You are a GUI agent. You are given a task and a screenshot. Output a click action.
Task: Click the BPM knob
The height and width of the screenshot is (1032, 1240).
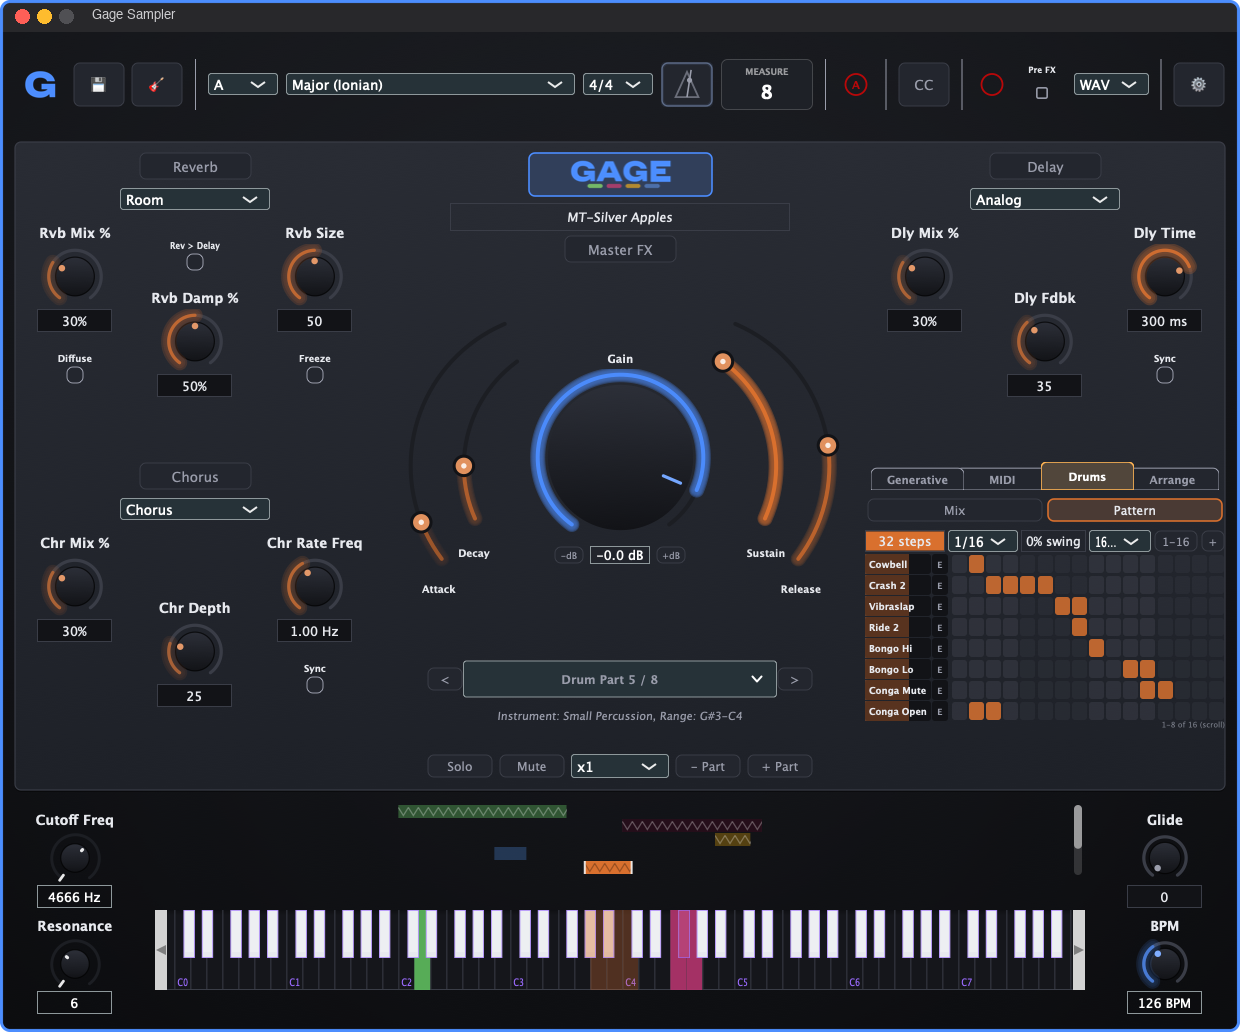[x=1164, y=964]
